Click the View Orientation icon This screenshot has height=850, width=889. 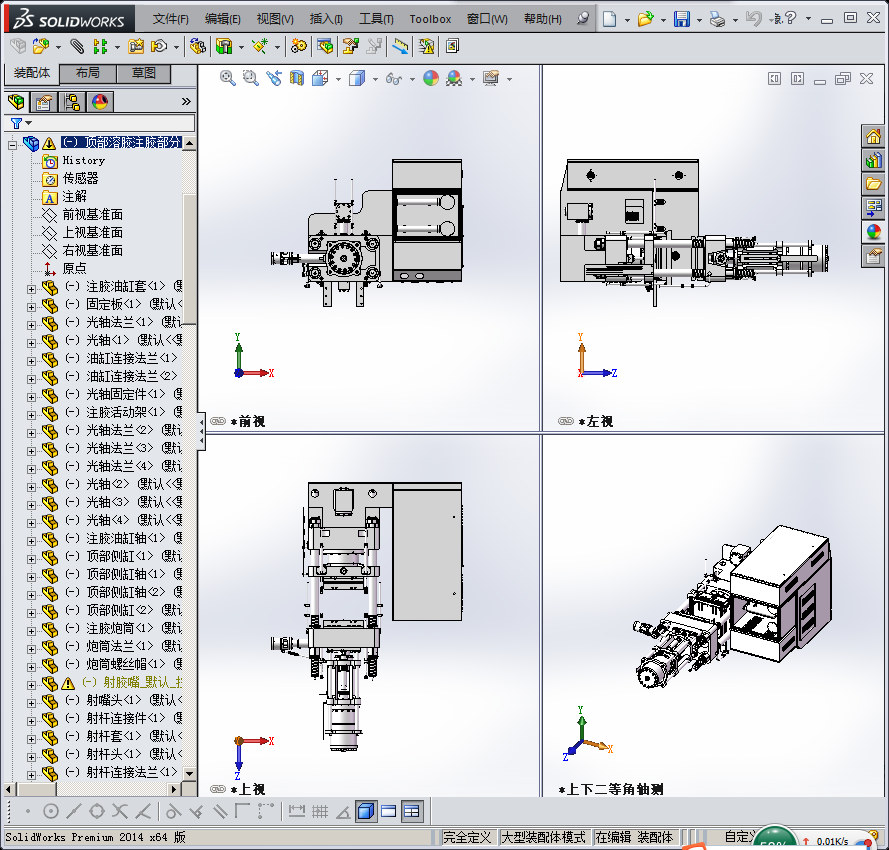tap(320, 78)
